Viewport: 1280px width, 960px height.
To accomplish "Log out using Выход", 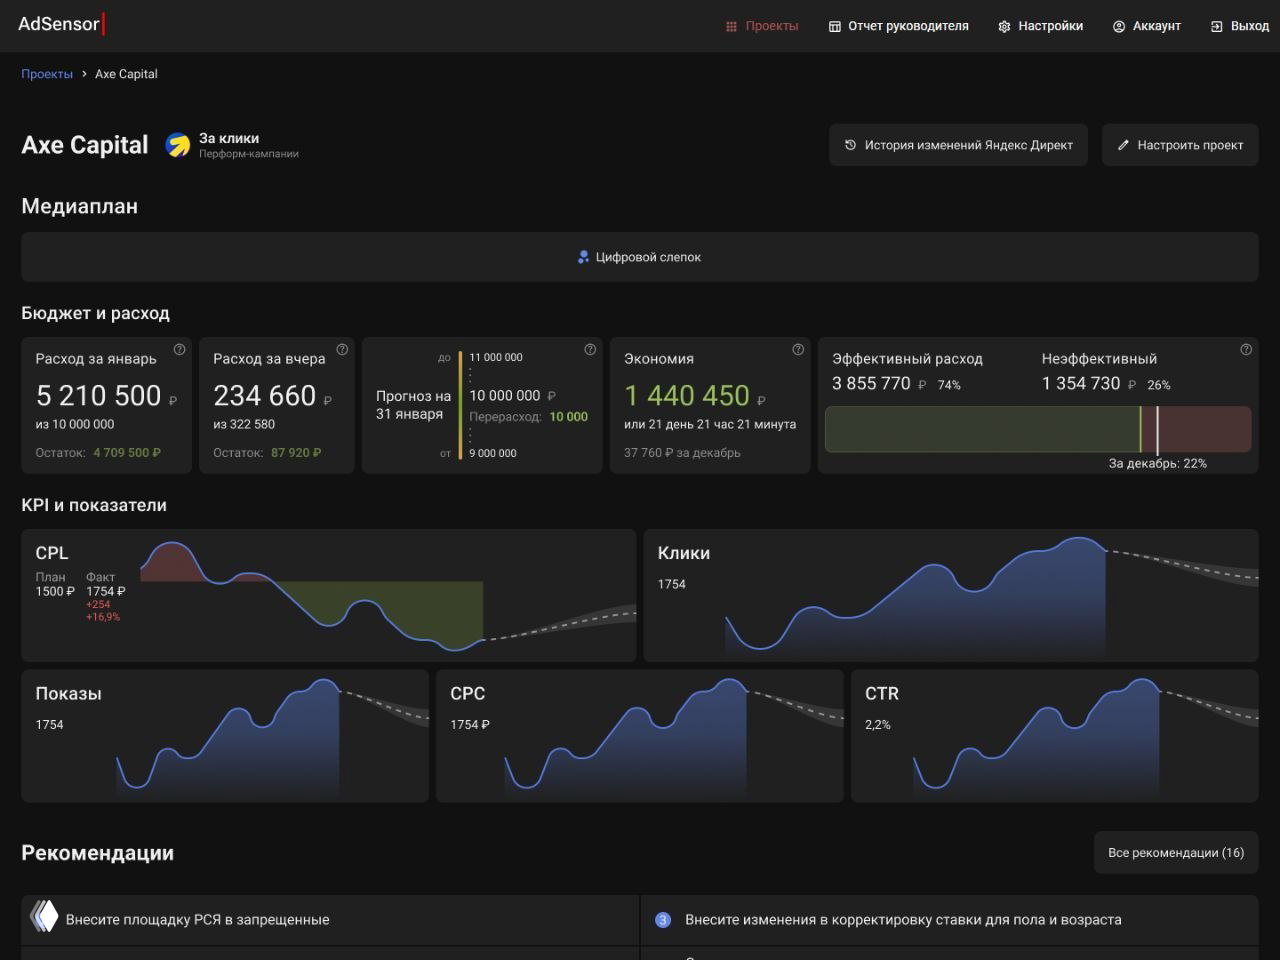I will 1239,26.
